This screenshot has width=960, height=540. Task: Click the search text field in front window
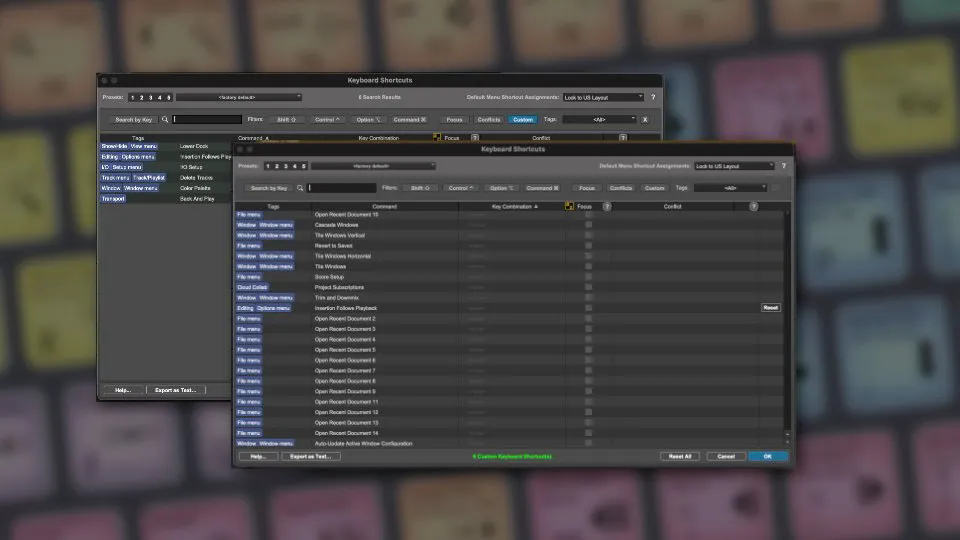pyautogui.click(x=342, y=188)
